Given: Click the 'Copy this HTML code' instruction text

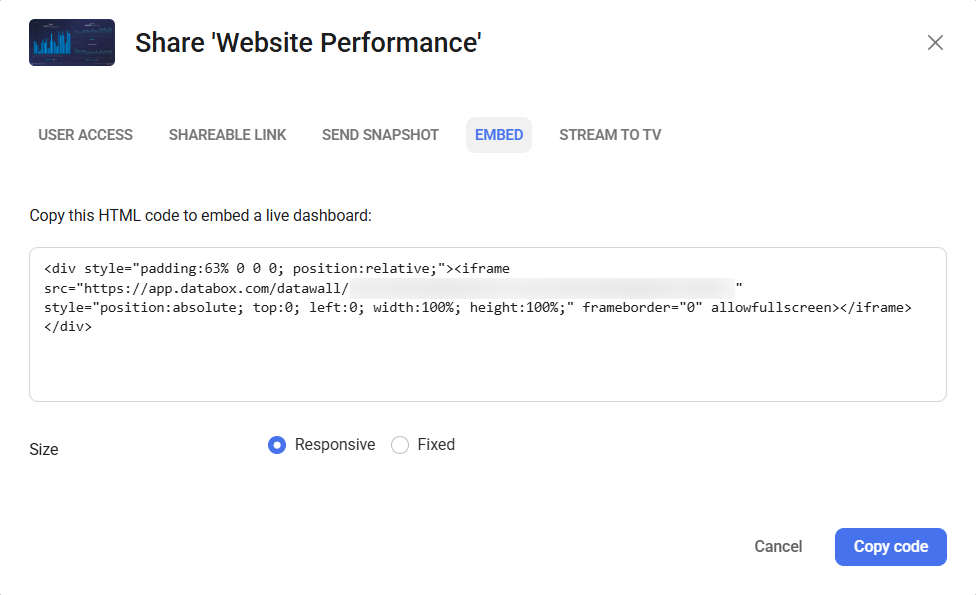Looking at the screenshot, I should [200, 215].
